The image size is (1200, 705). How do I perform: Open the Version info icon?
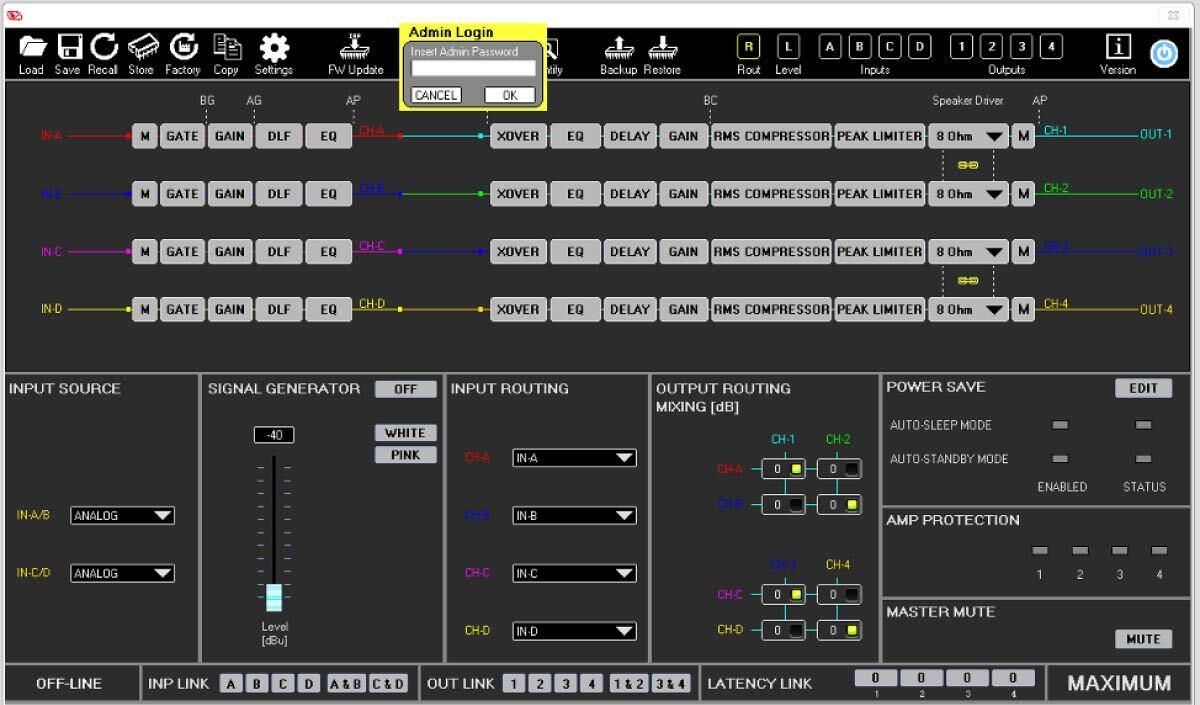coord(1118,48)
